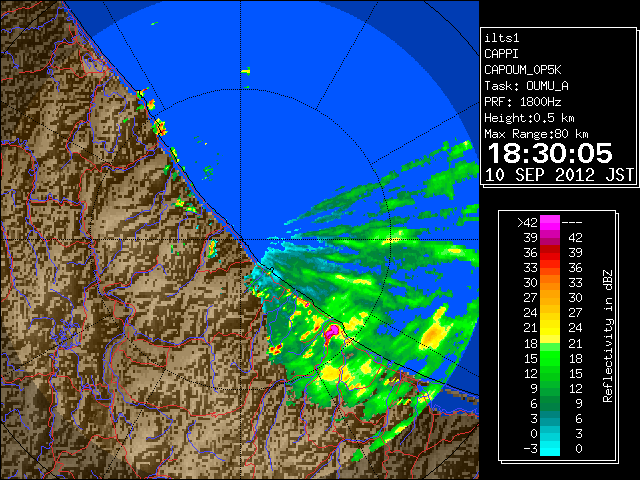Click the small yellow echo over open sea

click(x=246, y=72)
